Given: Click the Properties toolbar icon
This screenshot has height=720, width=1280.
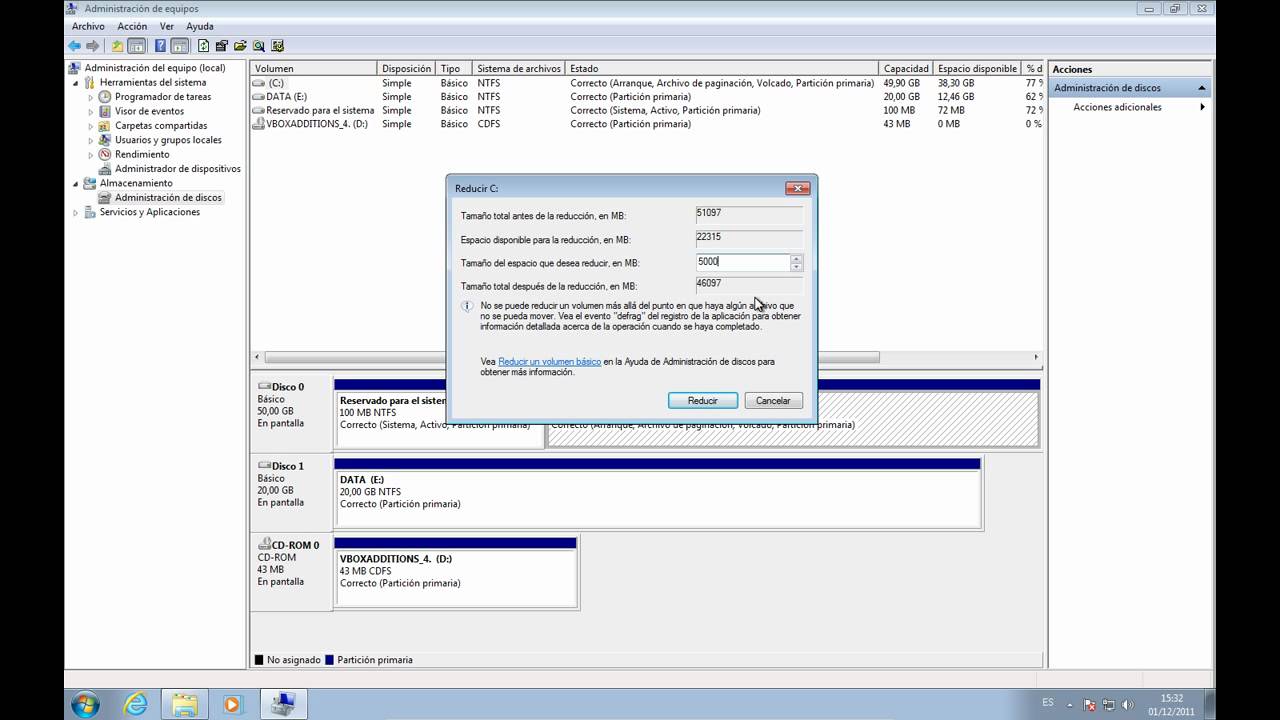Looking at the screenshot, I should (x=222, y=46).
